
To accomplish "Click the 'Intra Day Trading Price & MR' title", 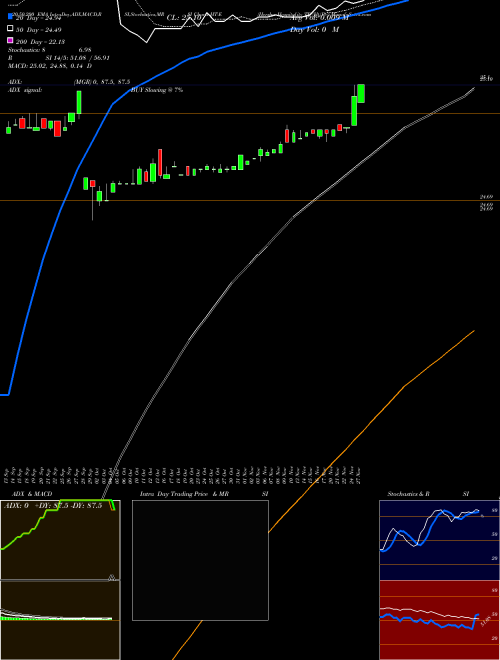I will [x=184, y=494].
